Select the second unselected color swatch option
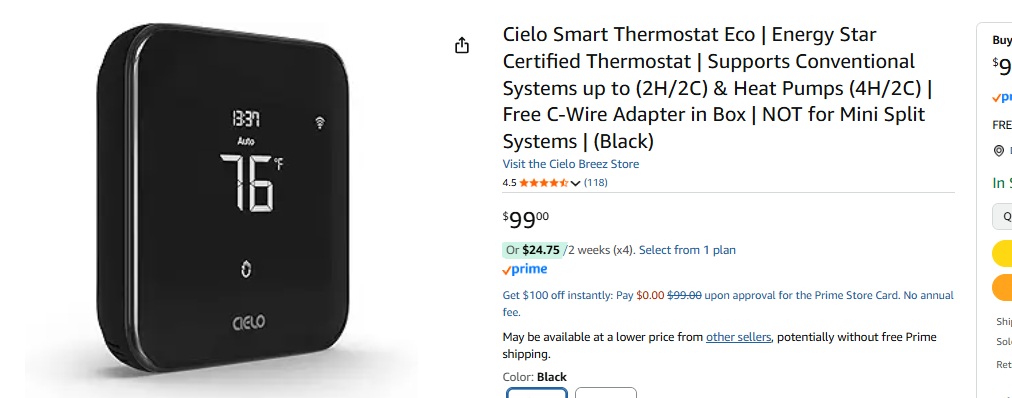Image resolution: width=1012 pixels, height=398 pixels. (x=605, y=392)
